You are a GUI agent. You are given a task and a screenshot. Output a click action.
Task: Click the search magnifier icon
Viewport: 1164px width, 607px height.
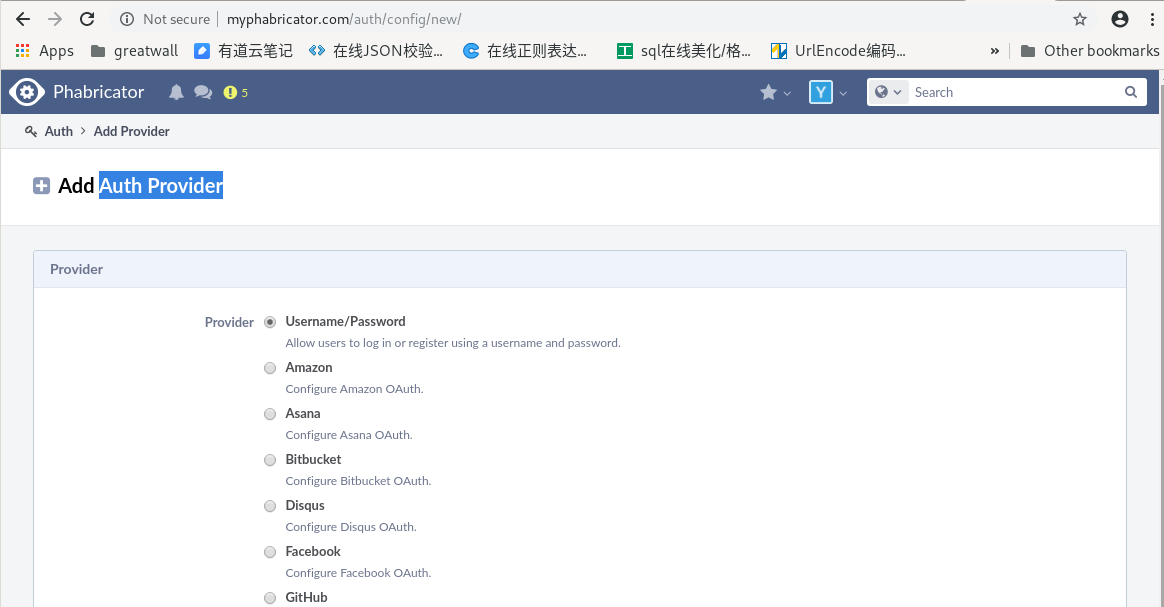tap(1130, 91)
